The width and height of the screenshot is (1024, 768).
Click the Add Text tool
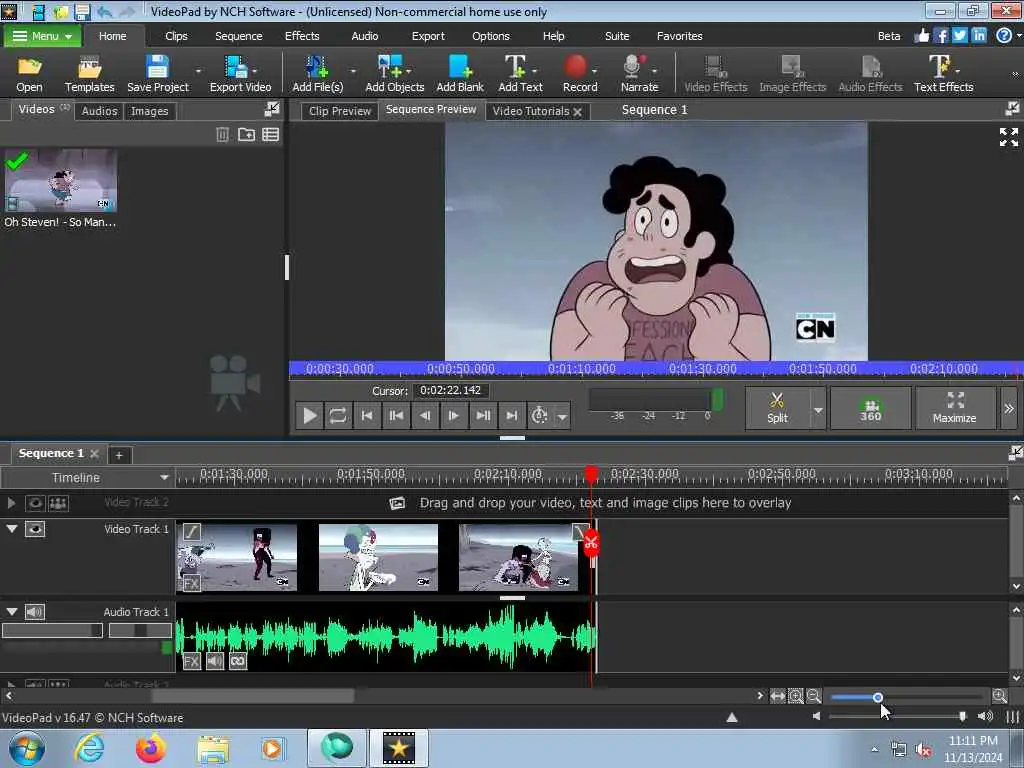click(520, 73)
